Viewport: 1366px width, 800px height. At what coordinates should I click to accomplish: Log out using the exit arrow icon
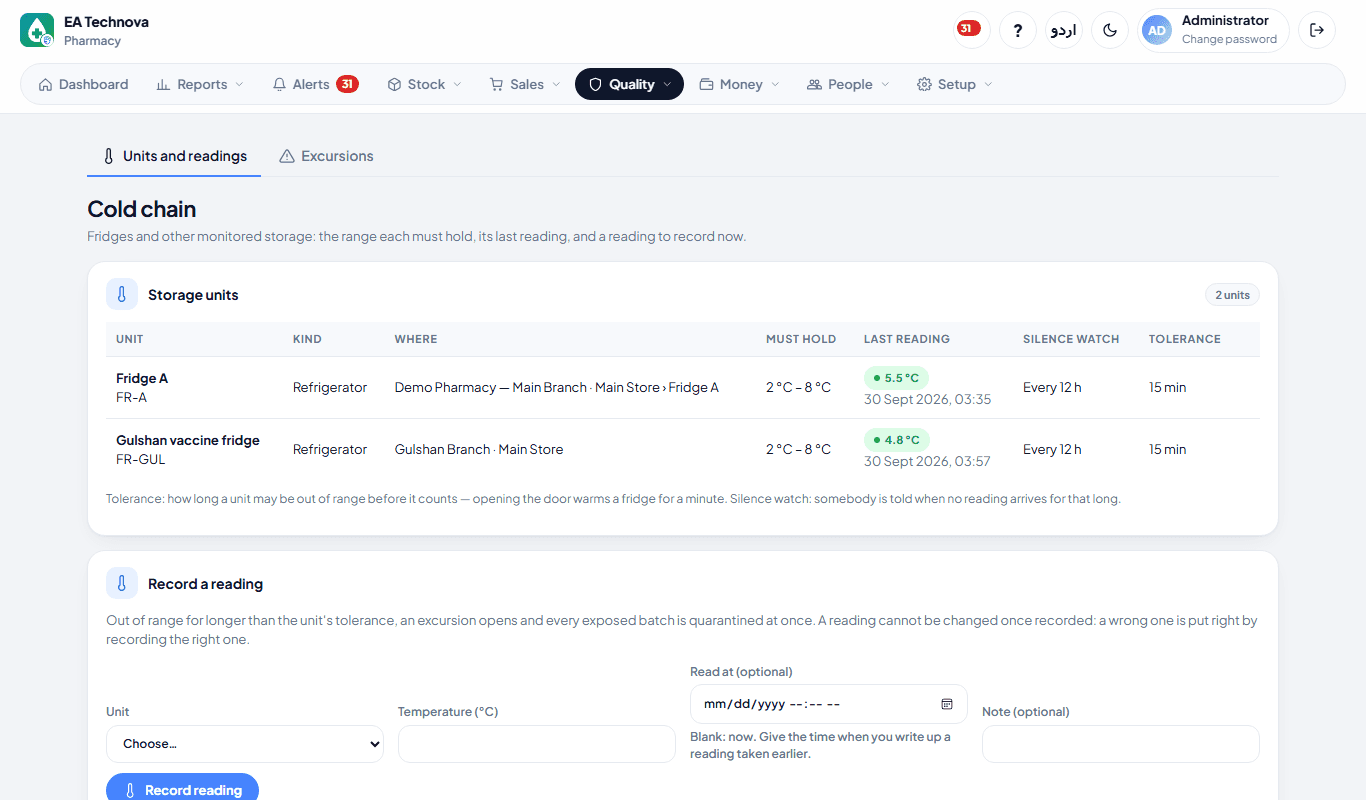1317,30
